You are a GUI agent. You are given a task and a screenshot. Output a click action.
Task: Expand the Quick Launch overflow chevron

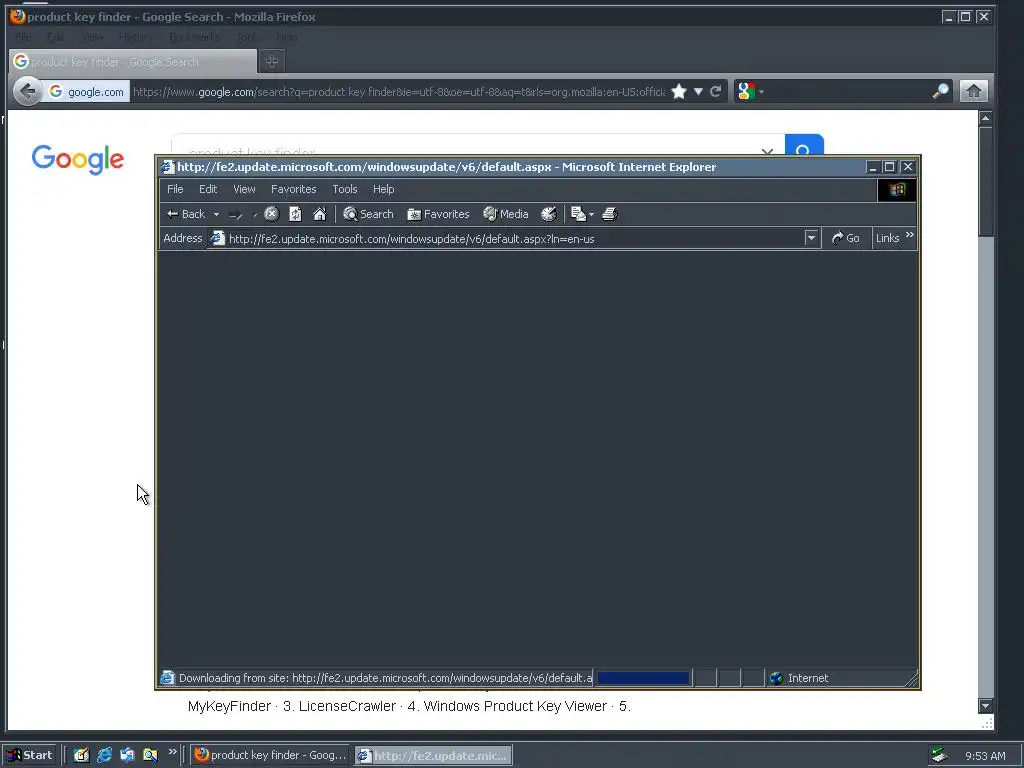(x=172, y=751)
